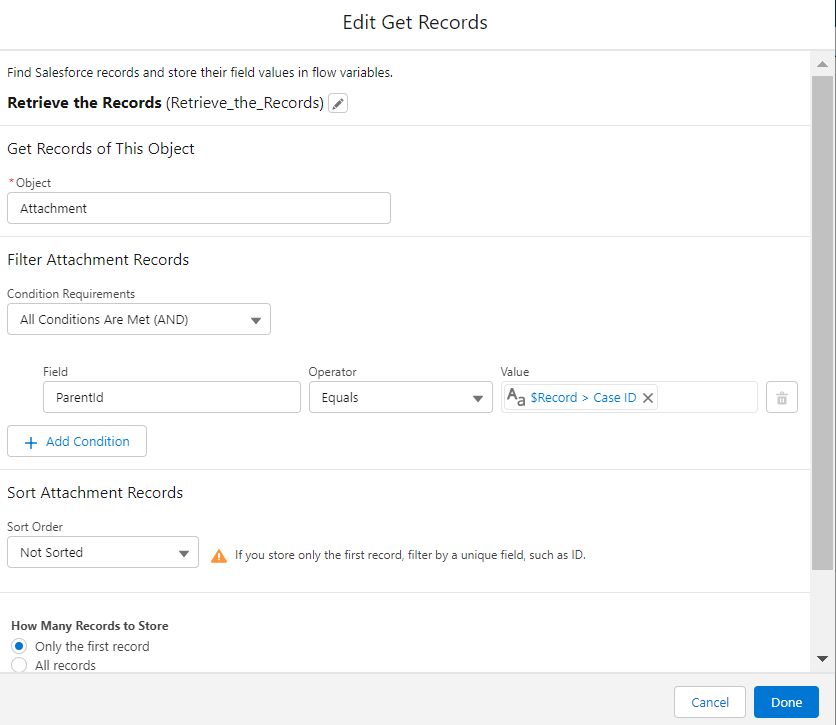This screenshot has height=725, width=836.
Task: Remove the $Record > Case ID value pill
Action: coord(648,398)
